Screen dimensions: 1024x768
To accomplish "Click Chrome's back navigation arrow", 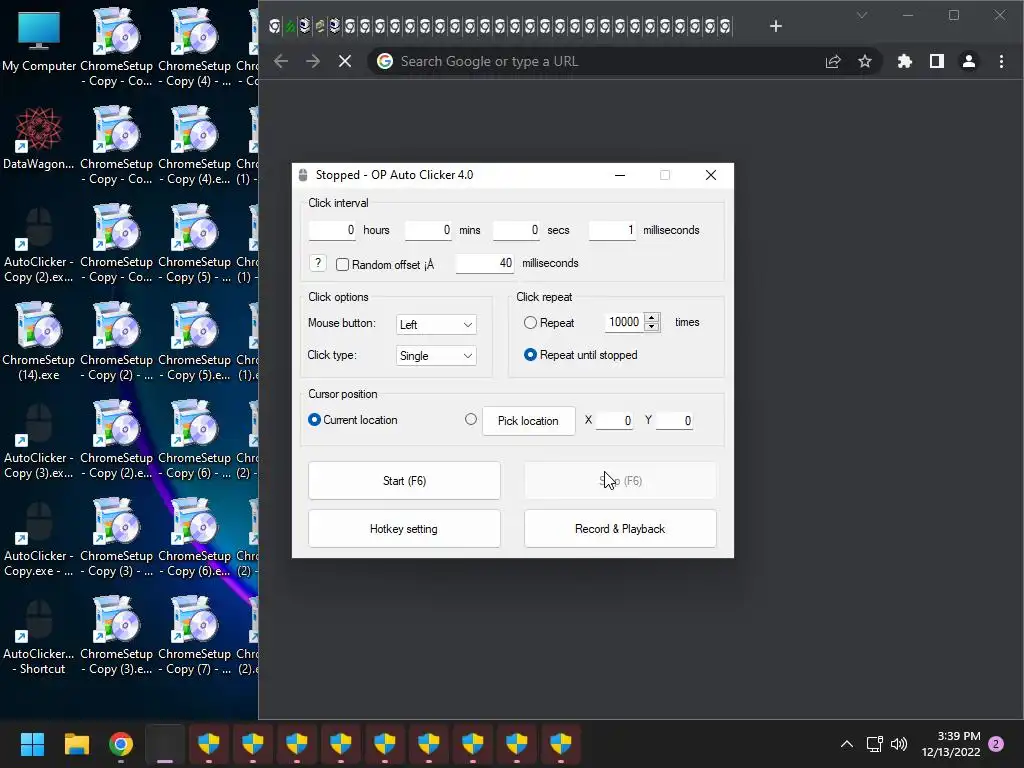I will (281, 61).
